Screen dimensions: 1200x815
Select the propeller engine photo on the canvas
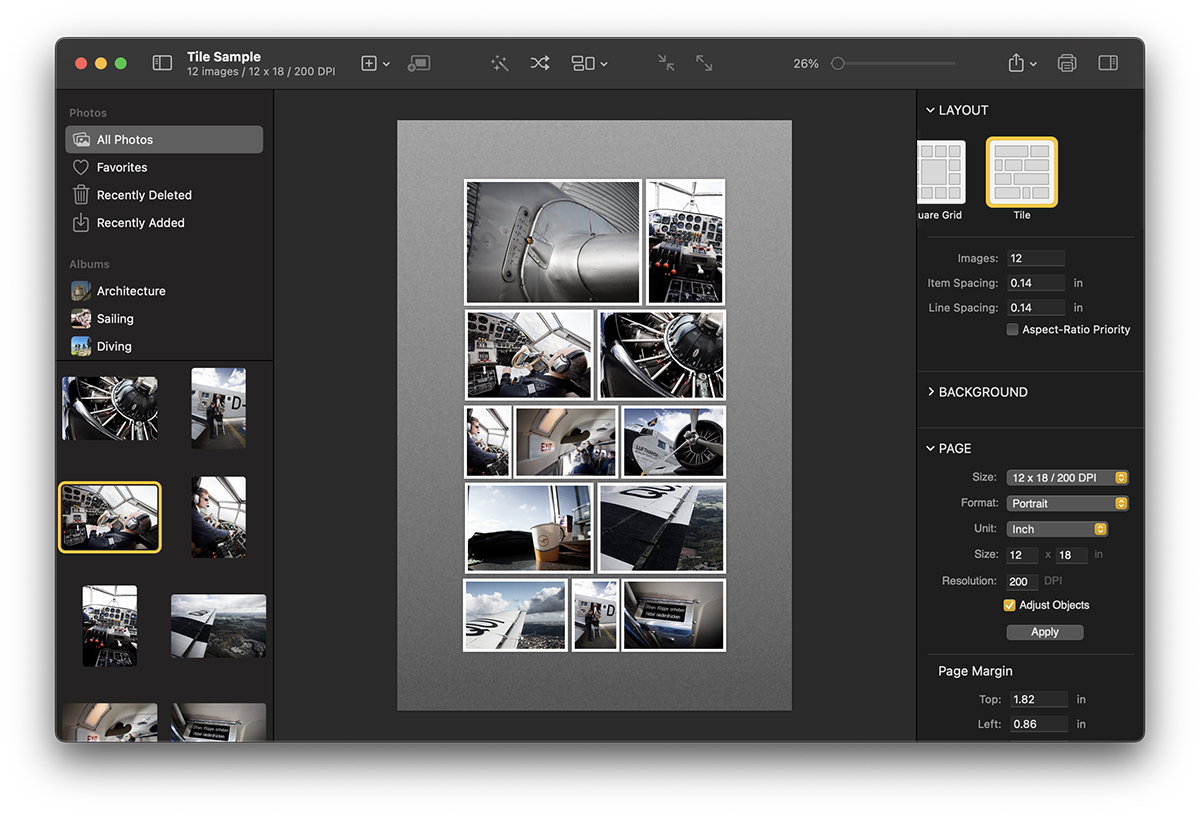[674, 442]
